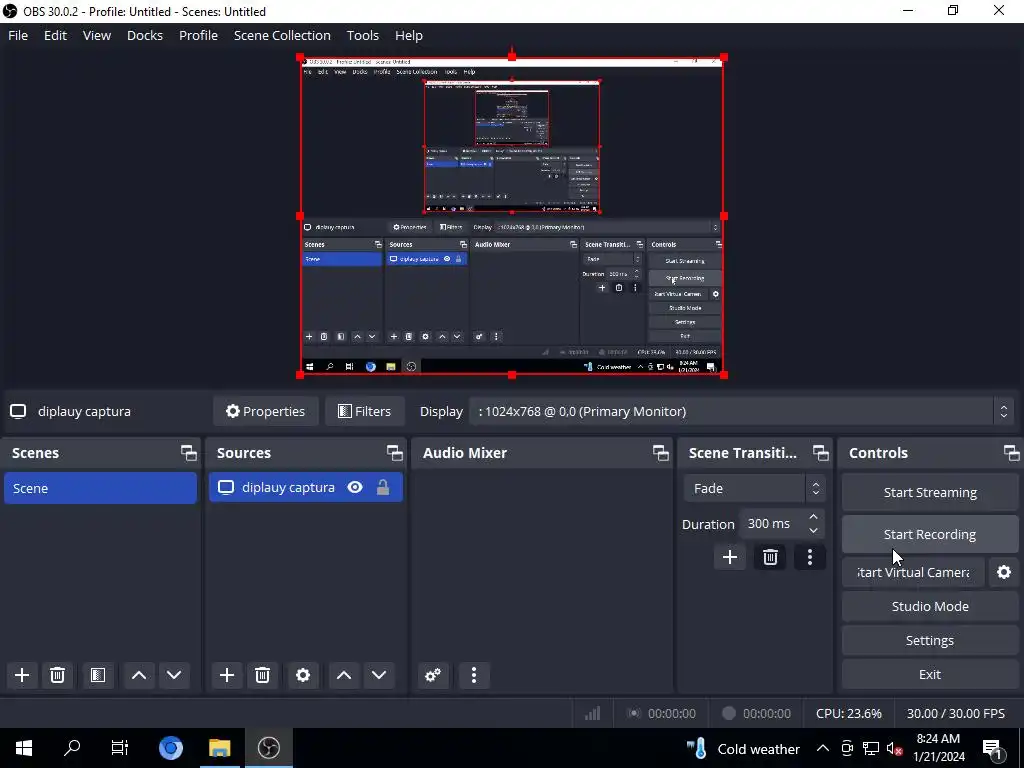1024x768 pixels.
Task: Click taskbar clock showing 8:24 AM
Action: (x=938, y=748)
